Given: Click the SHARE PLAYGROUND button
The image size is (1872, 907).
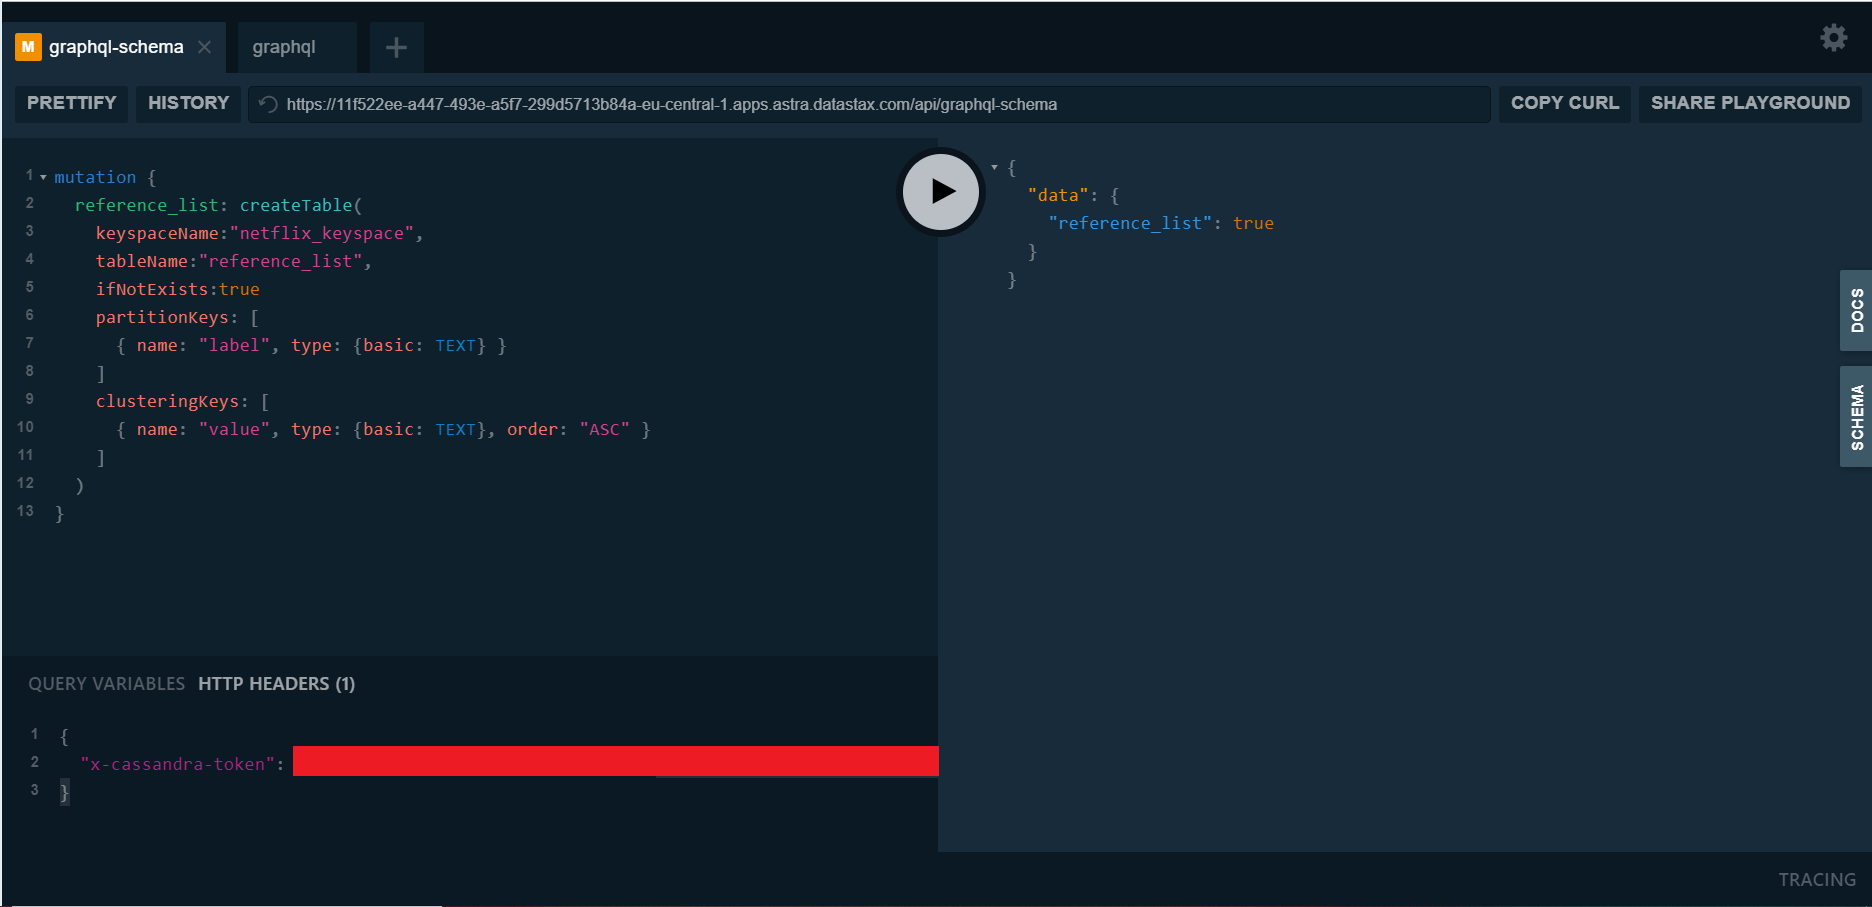Looking at the screenshot, I should click(x=1750, y=103).
